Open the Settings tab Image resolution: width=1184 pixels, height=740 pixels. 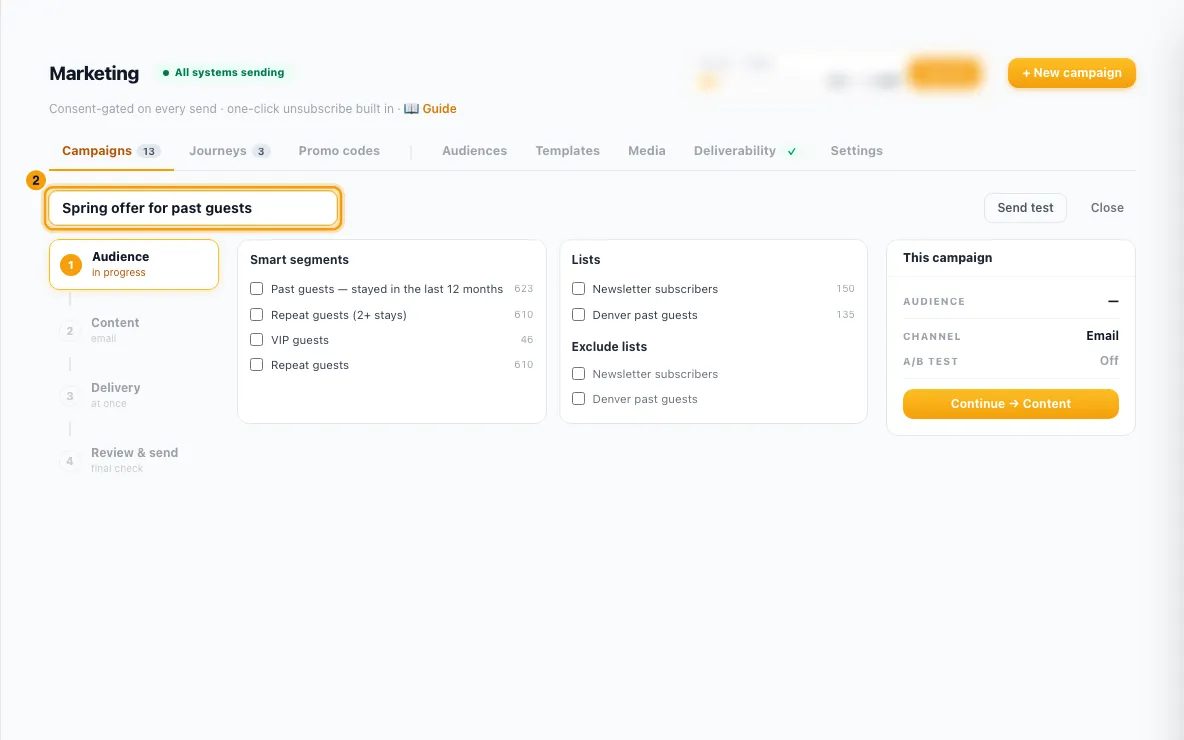856,151
